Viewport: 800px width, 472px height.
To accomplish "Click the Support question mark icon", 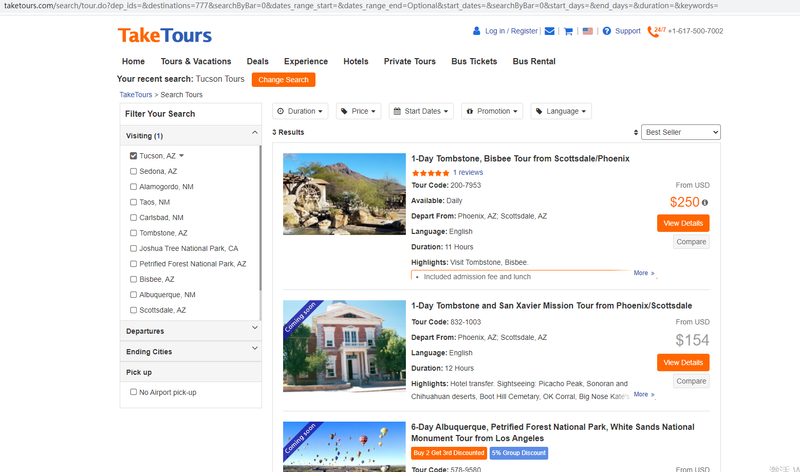I will 607,31.
